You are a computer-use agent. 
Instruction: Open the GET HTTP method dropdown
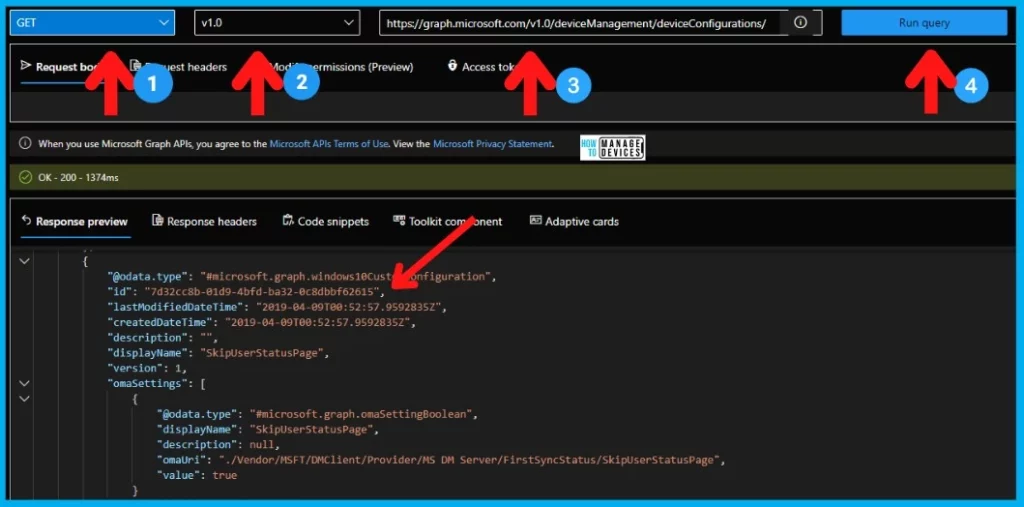[92, 23]
